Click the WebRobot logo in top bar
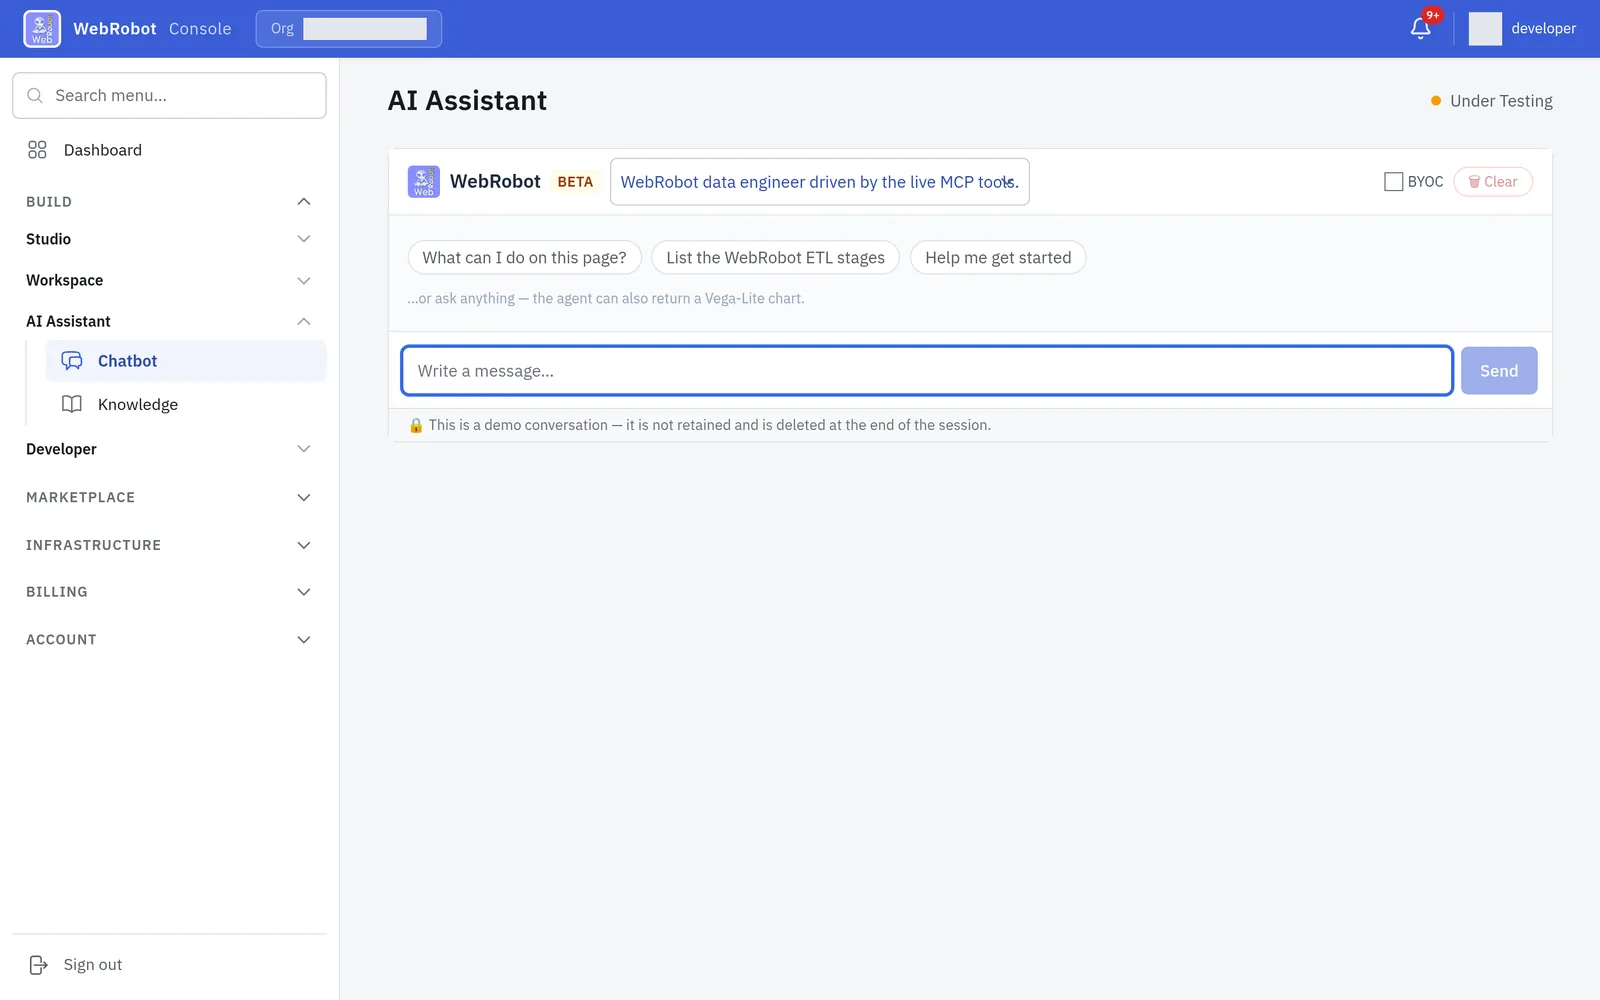 [42, 29]
